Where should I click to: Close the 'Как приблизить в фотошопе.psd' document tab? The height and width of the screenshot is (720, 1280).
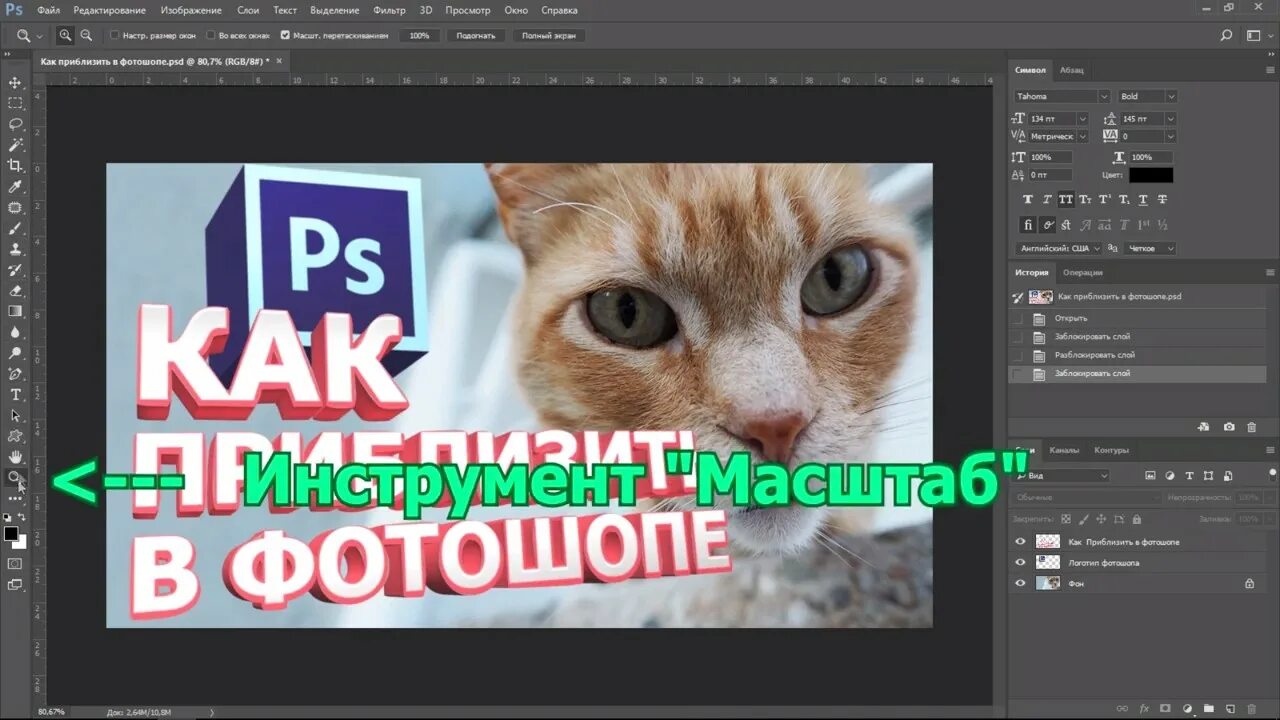[279, 61]
